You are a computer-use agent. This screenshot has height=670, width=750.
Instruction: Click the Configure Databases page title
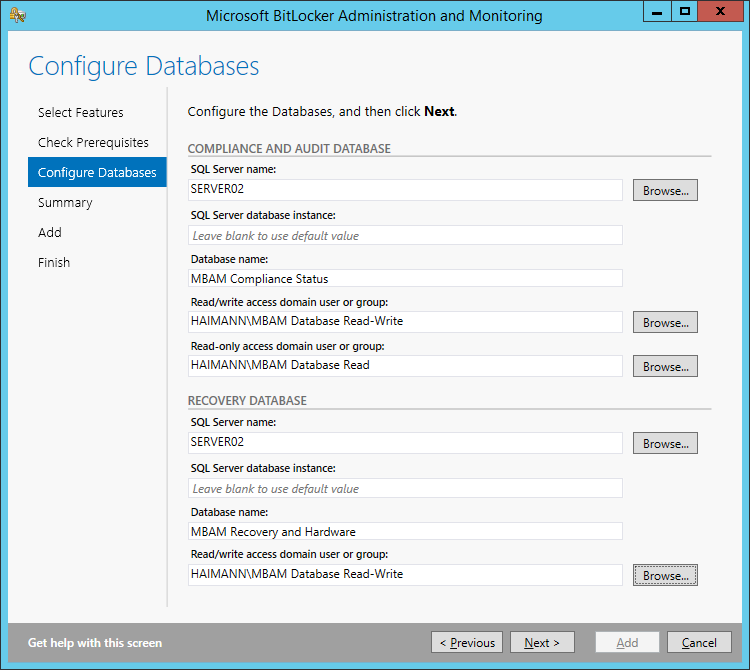click(143, 66)
